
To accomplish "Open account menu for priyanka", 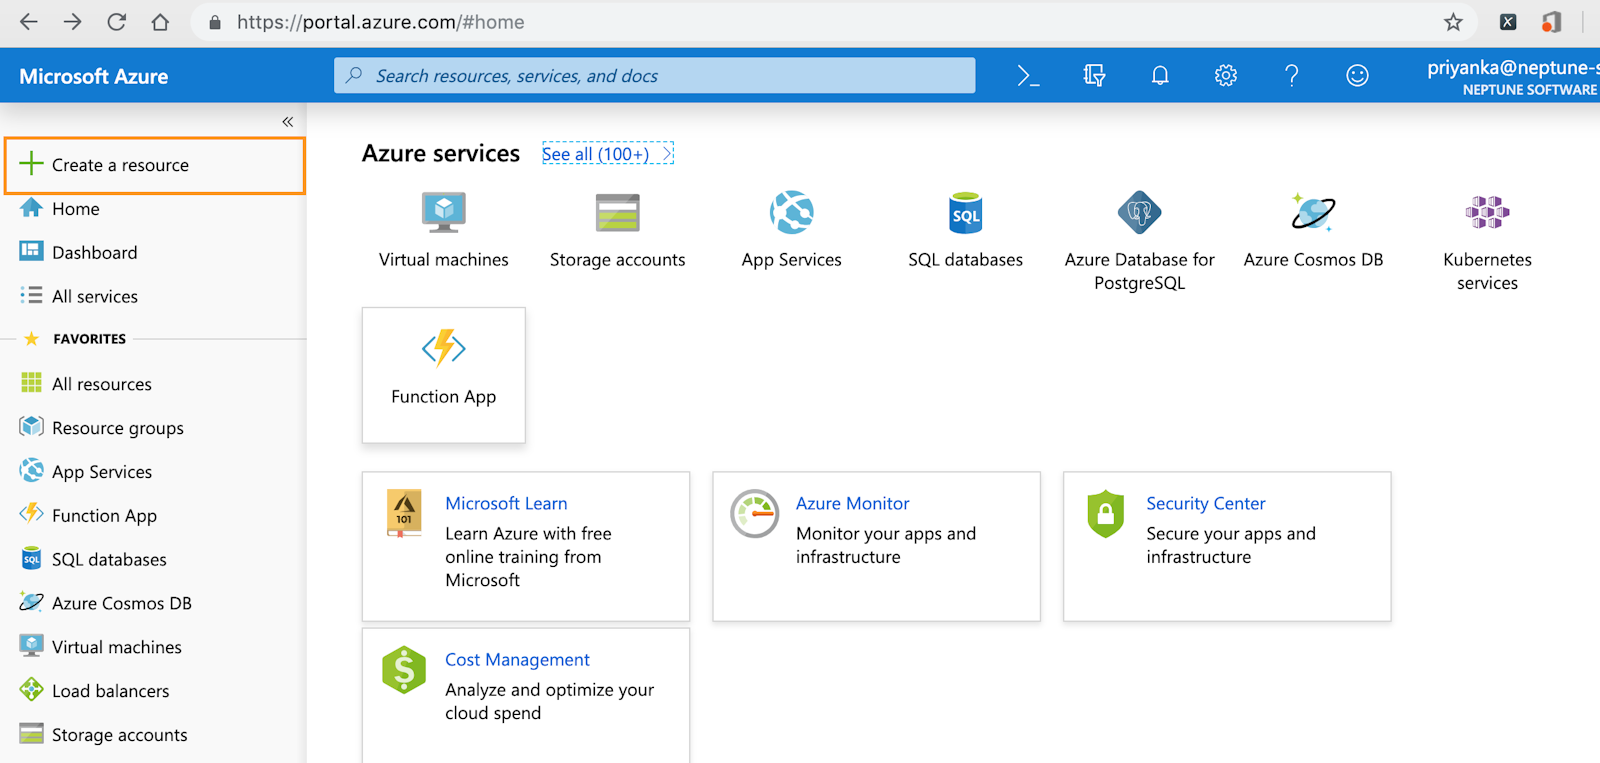I will click(1512, 77).
